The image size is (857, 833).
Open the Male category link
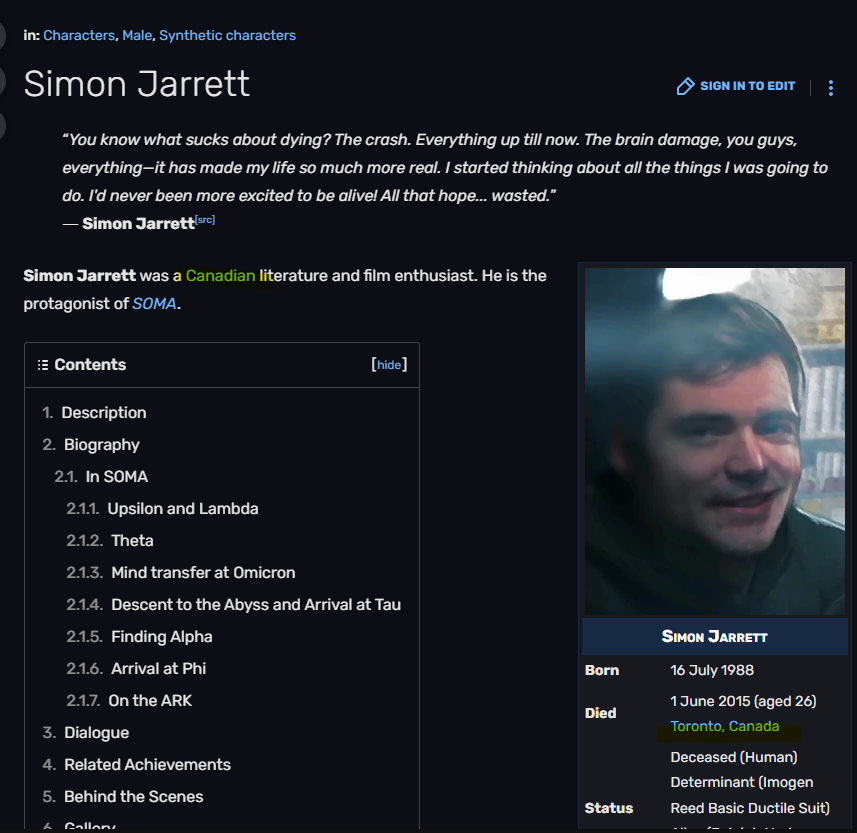(x=137, y=36)
